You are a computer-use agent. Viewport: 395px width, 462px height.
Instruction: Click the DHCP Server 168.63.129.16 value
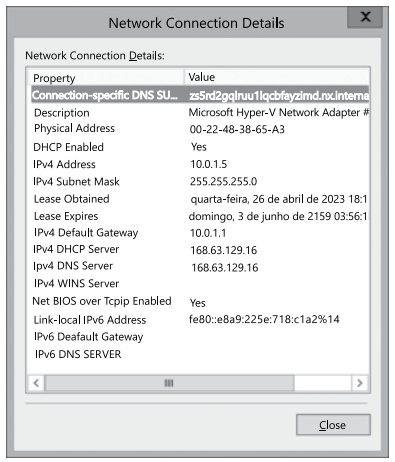[x=224, y=250]
